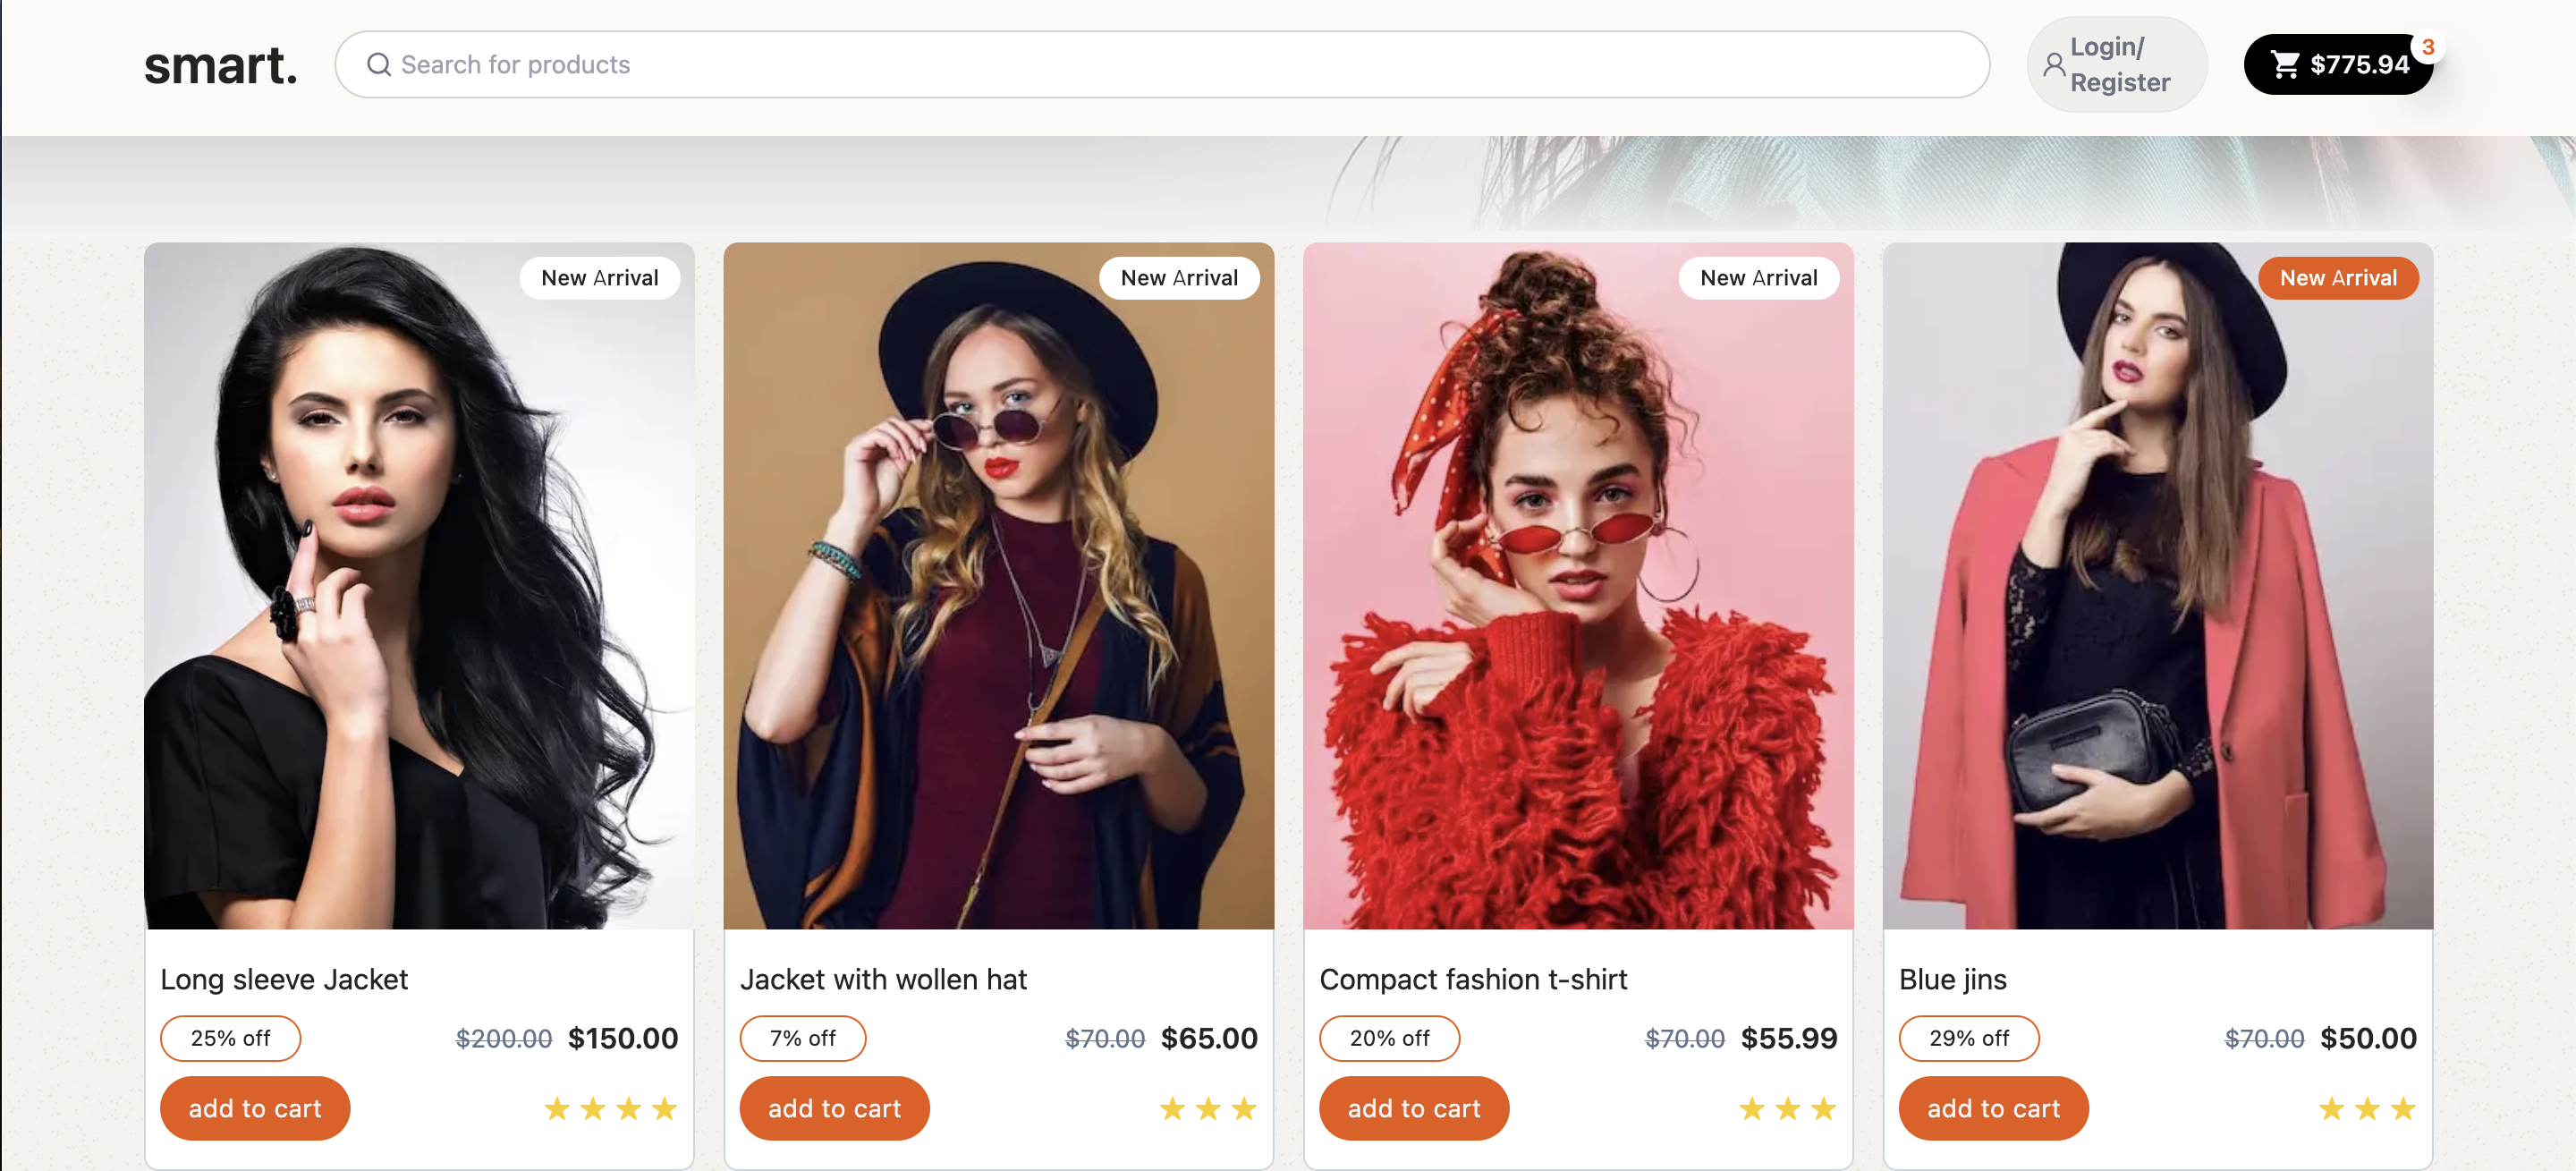The height and width of the screenshot is (1171, 2576).
Task: Click the 25% off discount tag
Action: click(x=230, y=1038)
